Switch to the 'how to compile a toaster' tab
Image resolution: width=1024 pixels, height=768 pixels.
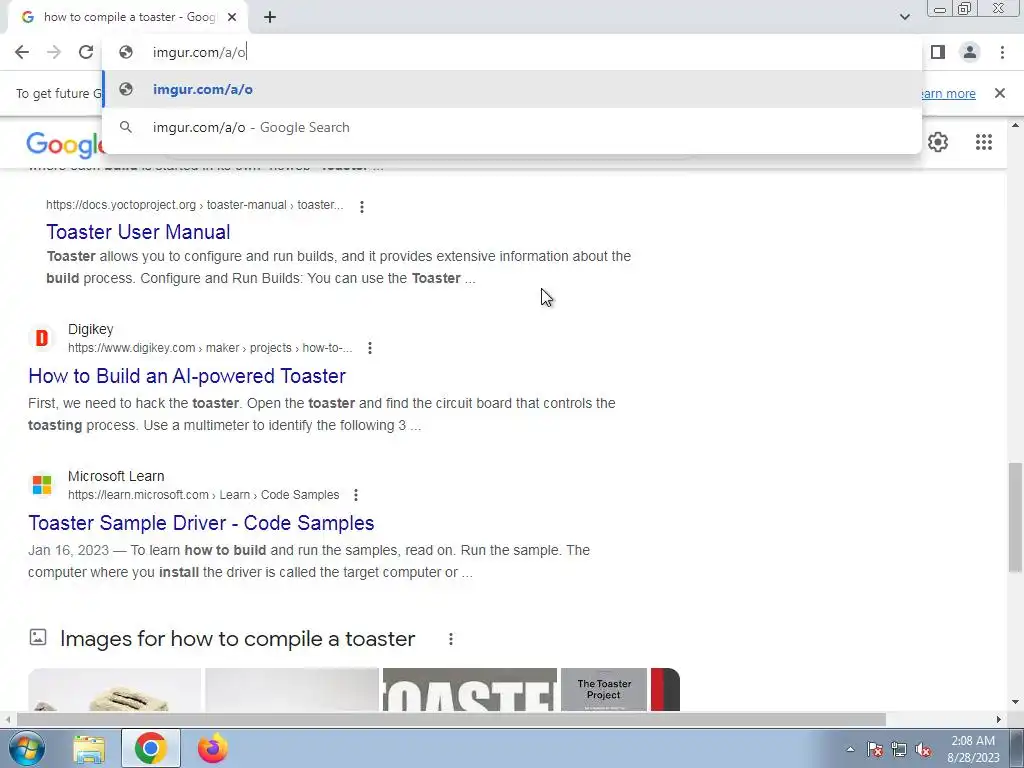(x=127, y=18)
